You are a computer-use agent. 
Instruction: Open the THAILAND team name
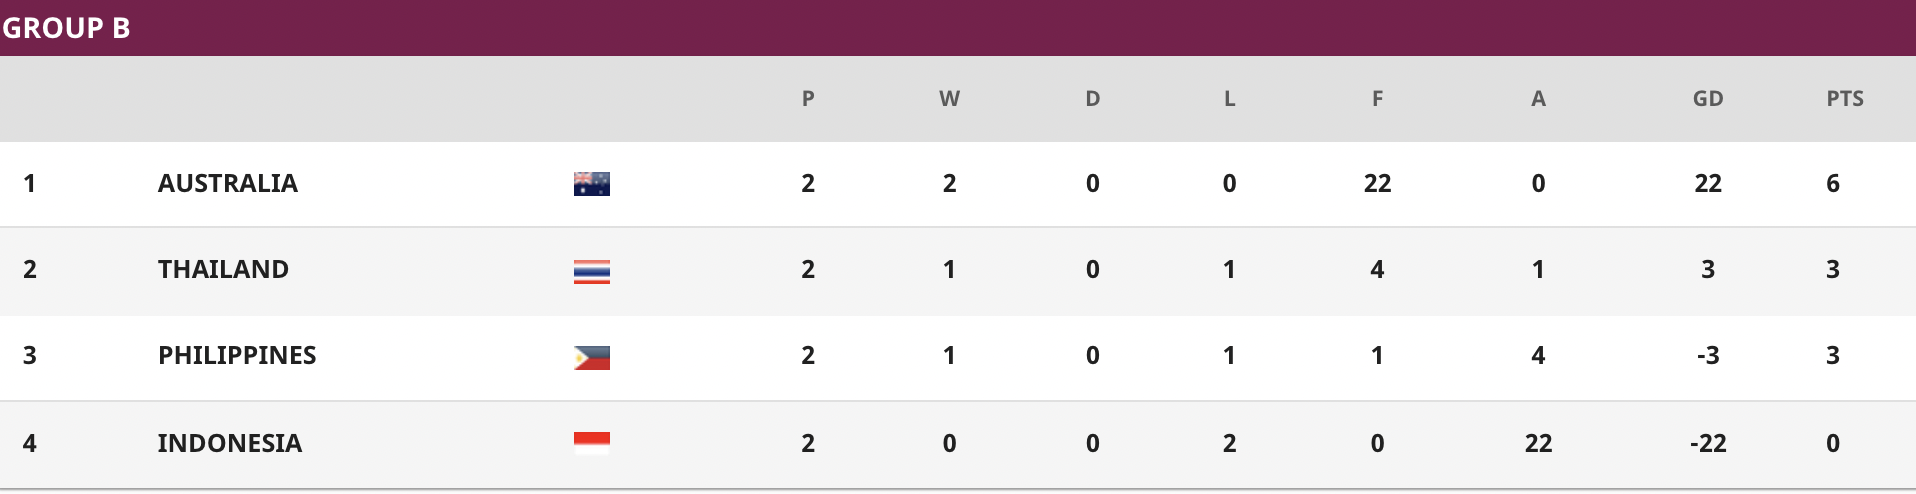(x=223, y=269)
